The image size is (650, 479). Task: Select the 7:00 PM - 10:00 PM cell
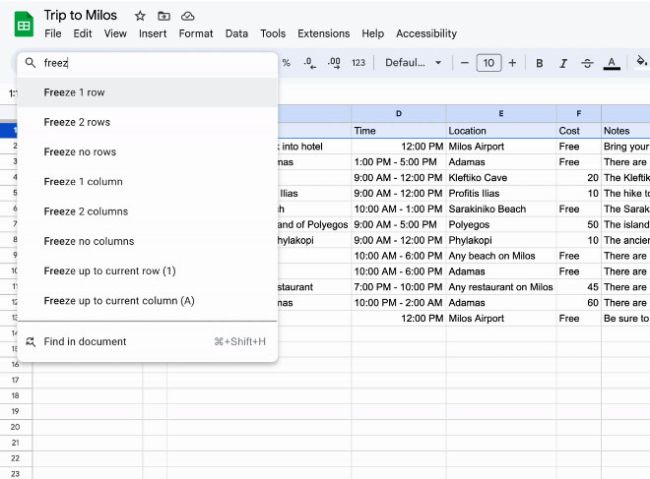pos(399,287)
